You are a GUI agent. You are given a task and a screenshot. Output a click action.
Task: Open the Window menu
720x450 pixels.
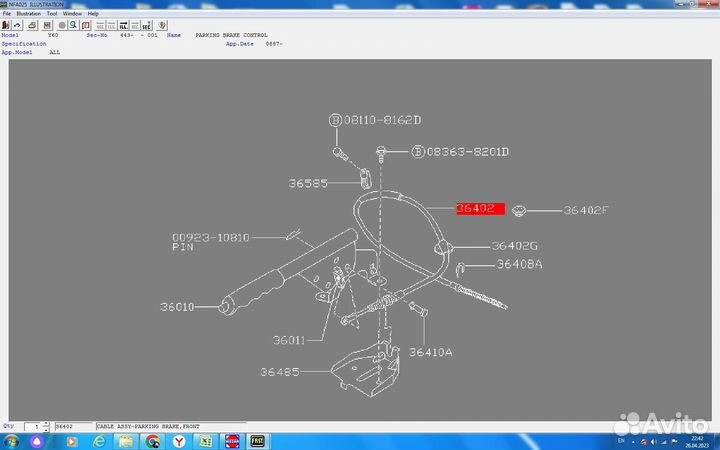pos(72,14)
